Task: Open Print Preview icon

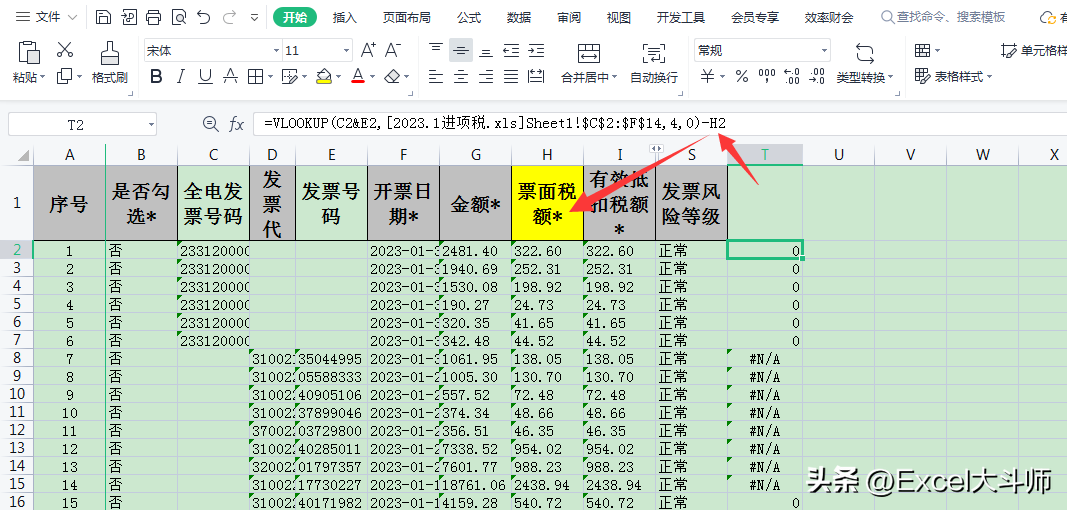Action: (x=179, y=17)
